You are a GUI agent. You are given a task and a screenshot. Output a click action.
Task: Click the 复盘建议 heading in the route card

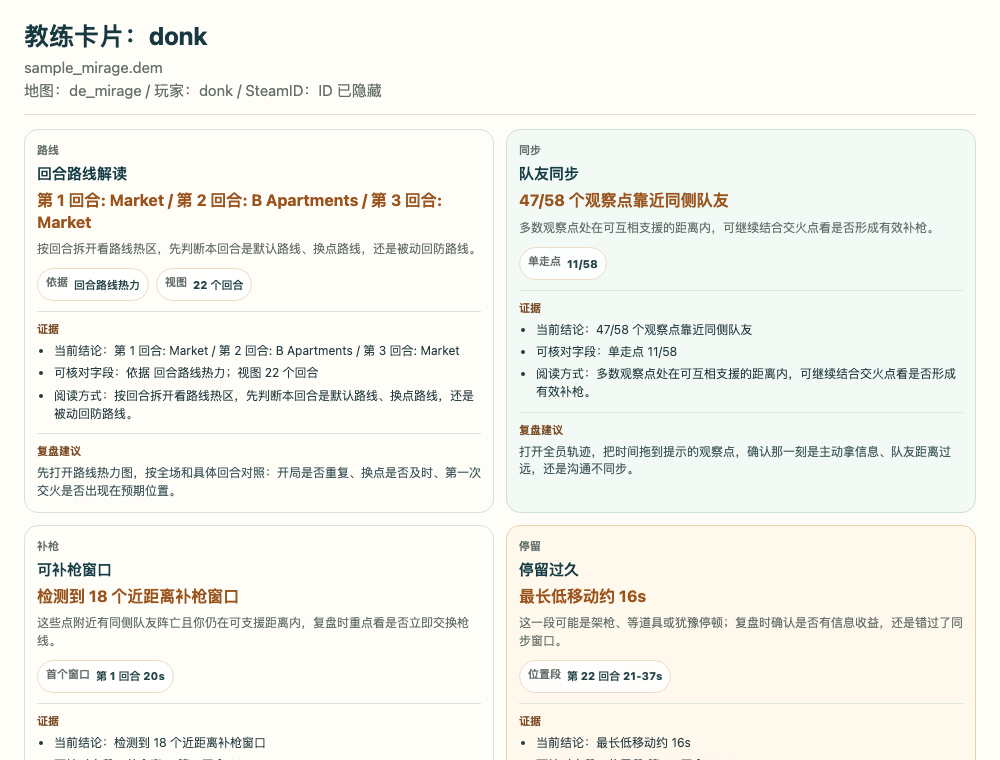coord(59,451)
